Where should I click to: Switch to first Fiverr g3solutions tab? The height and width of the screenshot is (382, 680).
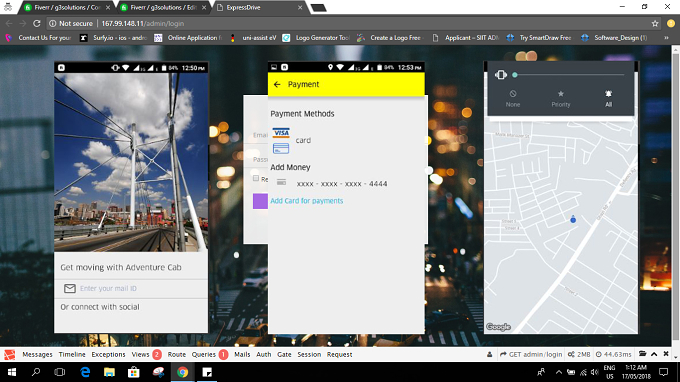click(67, 7)
